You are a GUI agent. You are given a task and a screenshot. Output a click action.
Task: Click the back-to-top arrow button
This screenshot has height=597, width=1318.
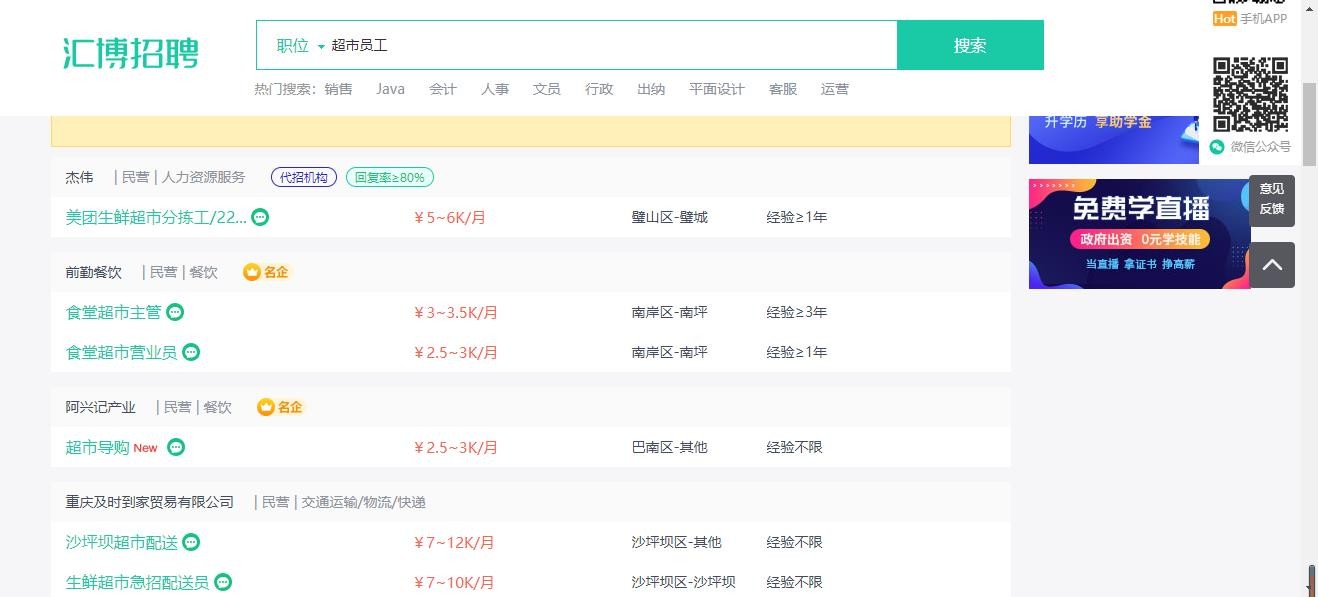1272,265
